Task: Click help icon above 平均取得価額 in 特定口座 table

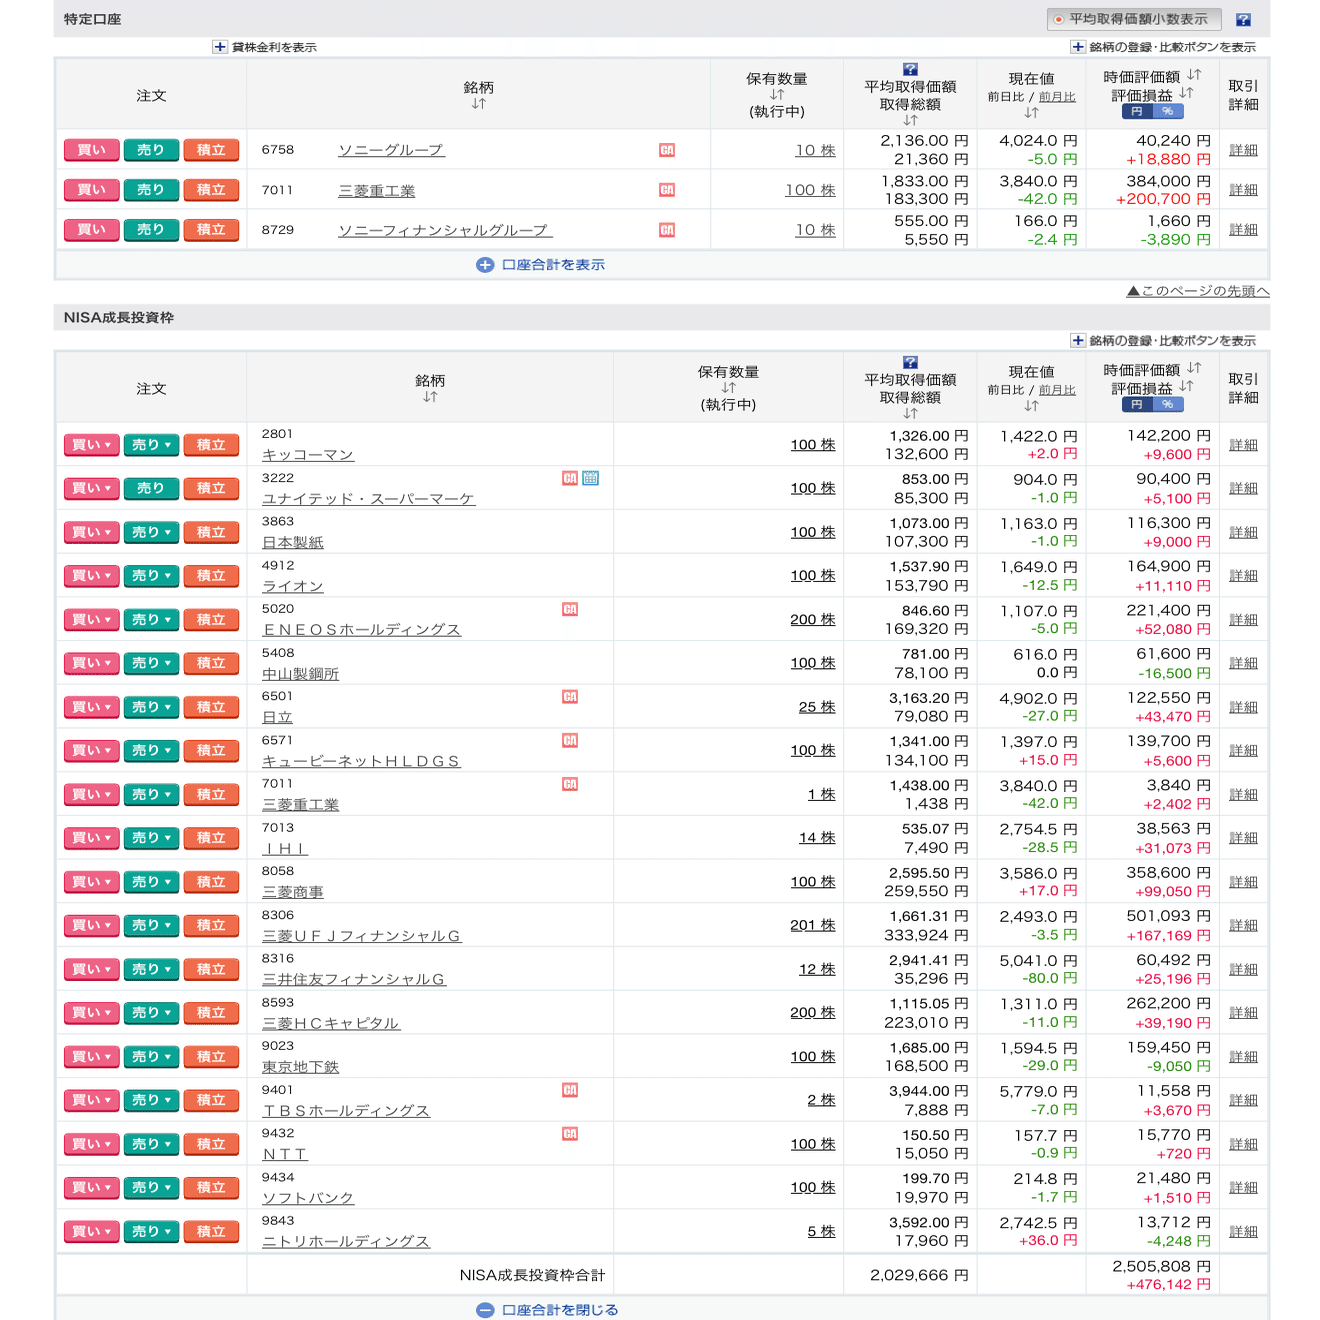Action: point(910,69)
